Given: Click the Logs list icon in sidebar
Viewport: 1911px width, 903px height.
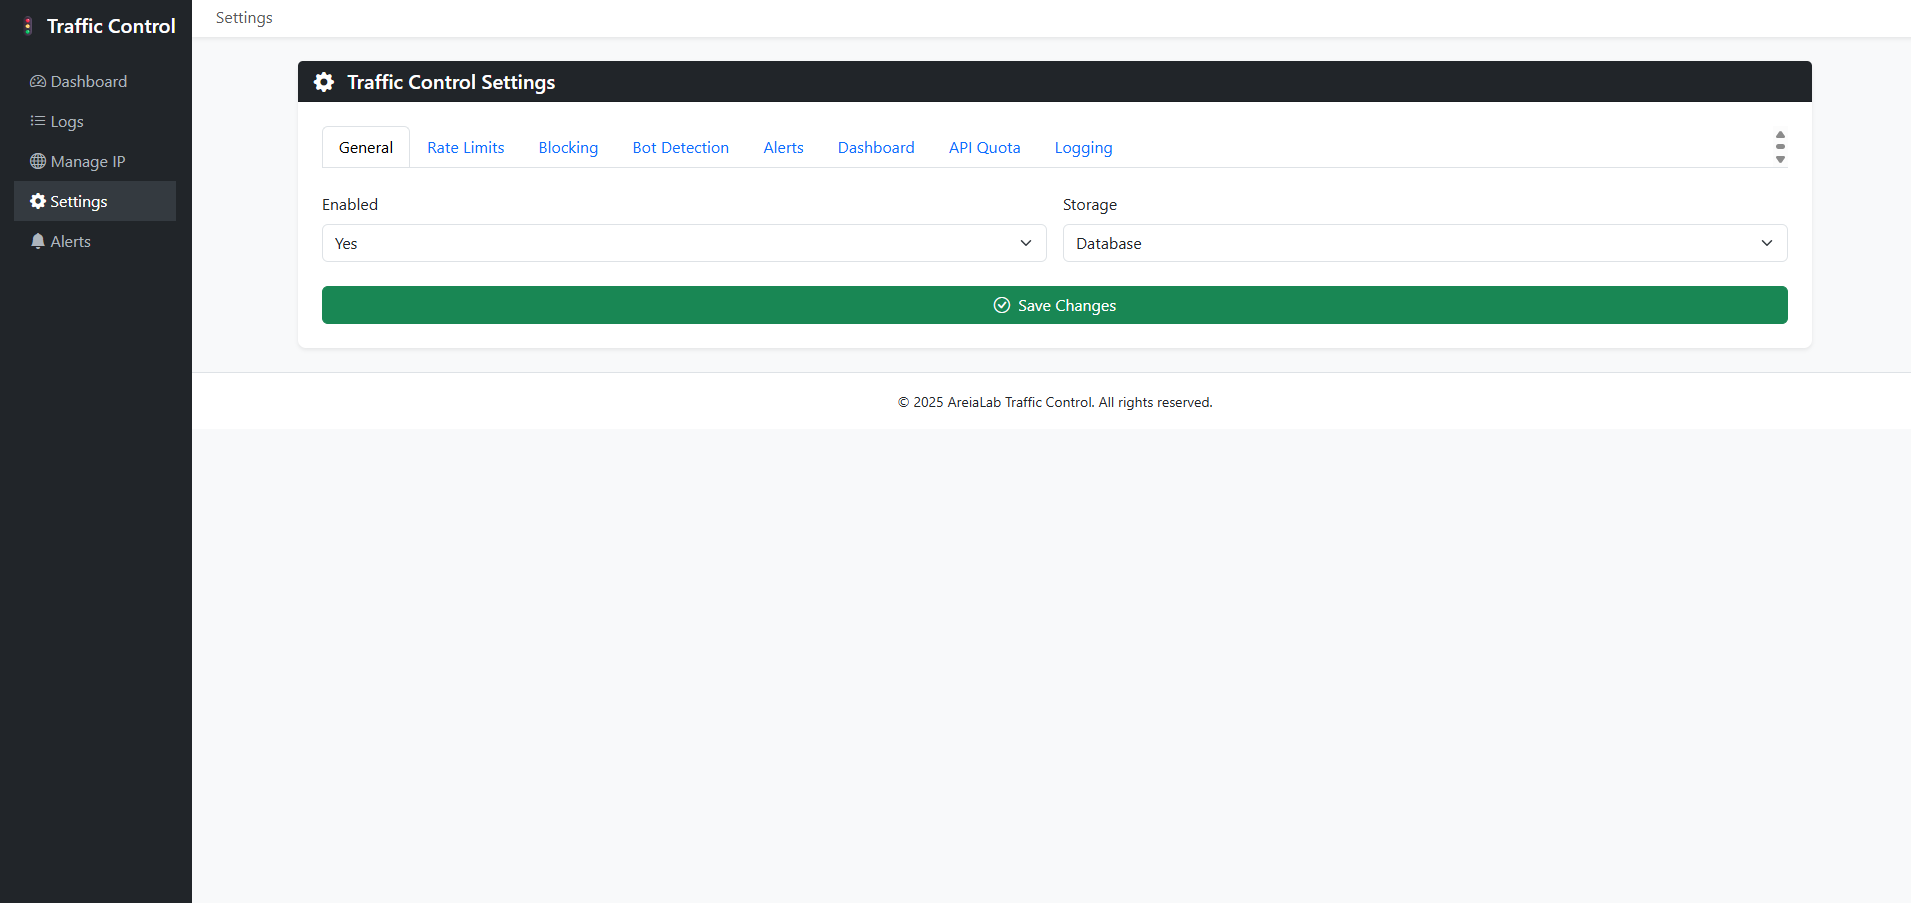Looking at the screenshot, I should (x=38, y=121).
